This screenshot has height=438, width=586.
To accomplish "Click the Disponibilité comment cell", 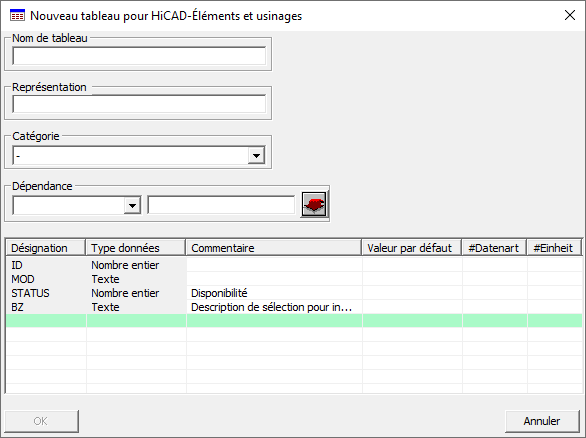I will 274,293.
